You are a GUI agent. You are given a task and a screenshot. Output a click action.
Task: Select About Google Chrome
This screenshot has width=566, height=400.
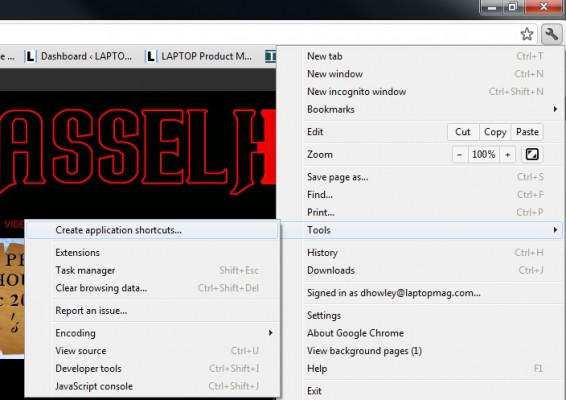[x=419, y=333]
